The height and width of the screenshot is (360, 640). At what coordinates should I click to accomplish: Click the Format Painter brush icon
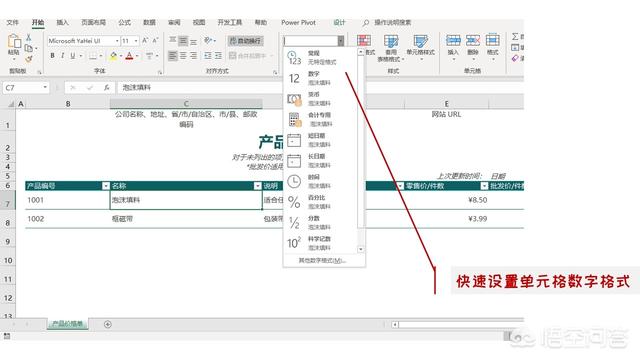click(29, 59)
